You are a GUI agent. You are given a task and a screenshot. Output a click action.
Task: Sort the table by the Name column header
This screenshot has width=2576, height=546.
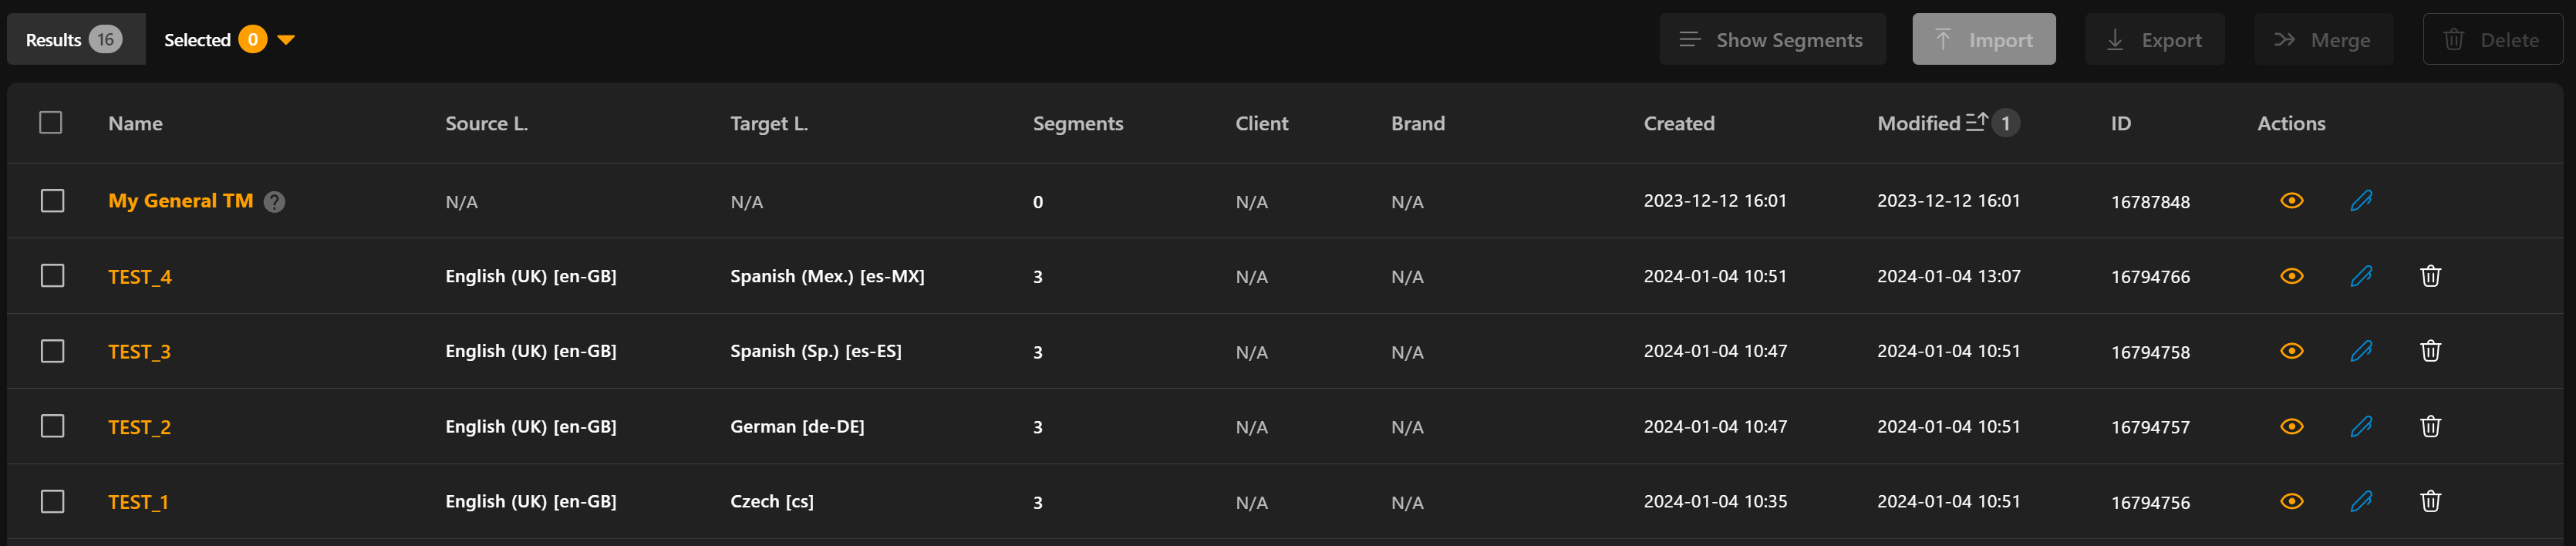(135, 123)
